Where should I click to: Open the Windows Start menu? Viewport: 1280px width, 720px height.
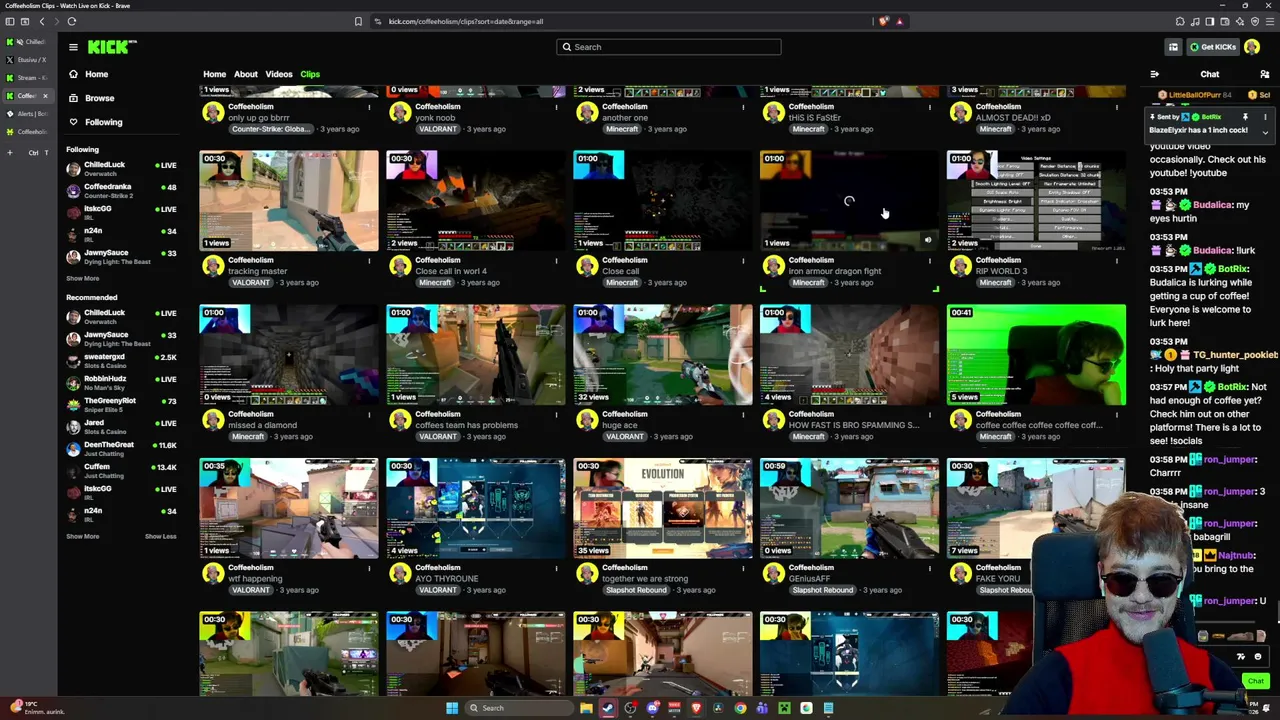452,708
